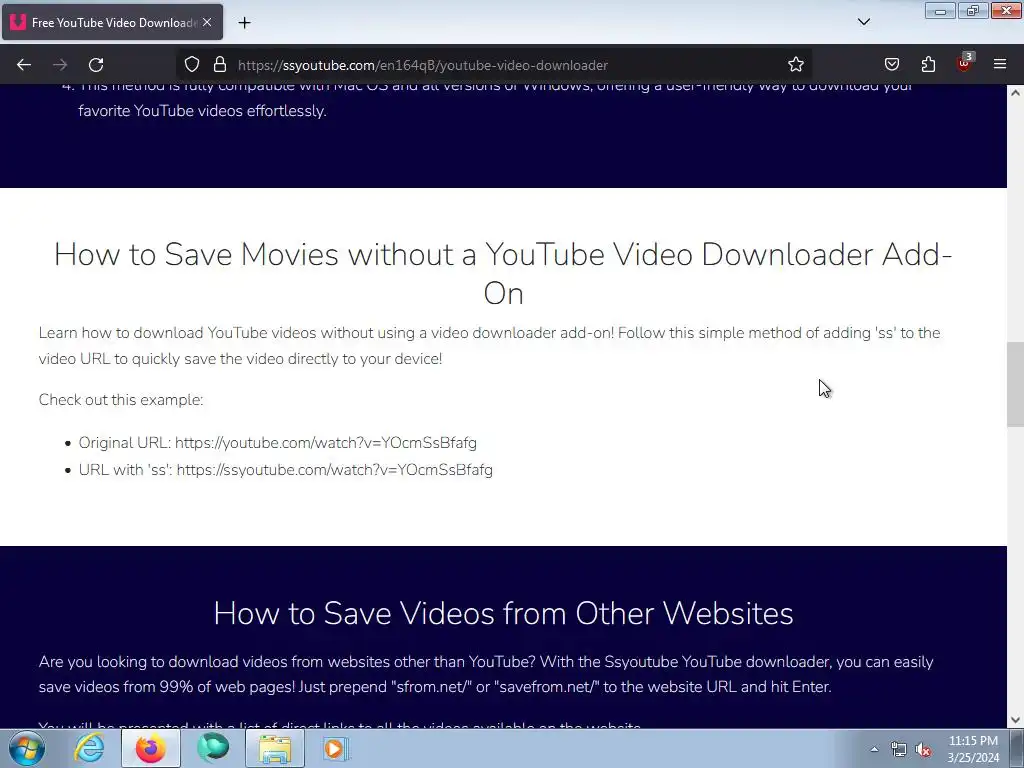Open a new browser tab
Viewport: 1024px width, 768px height.
point(244,23)
